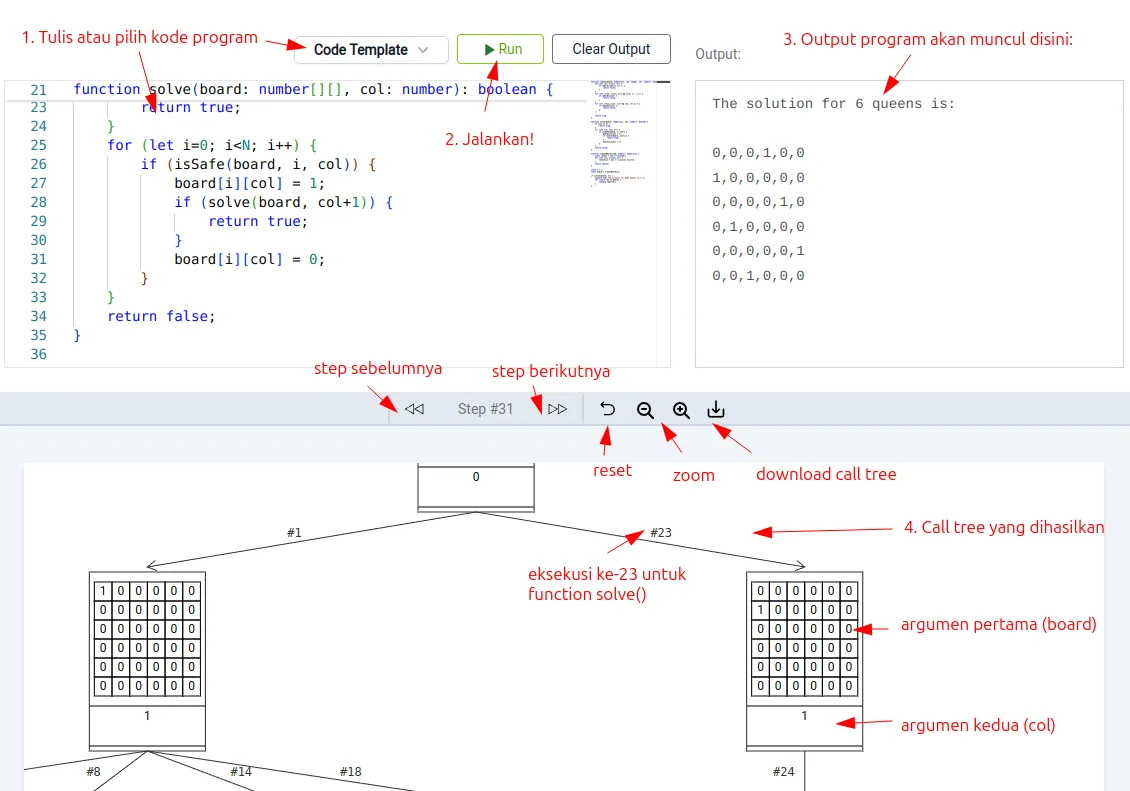Image resolution: width=1130 pixels, height=791 pixels.
Task: Click line number 34 in the editor gutter
Action: click(x=39, y=316)
